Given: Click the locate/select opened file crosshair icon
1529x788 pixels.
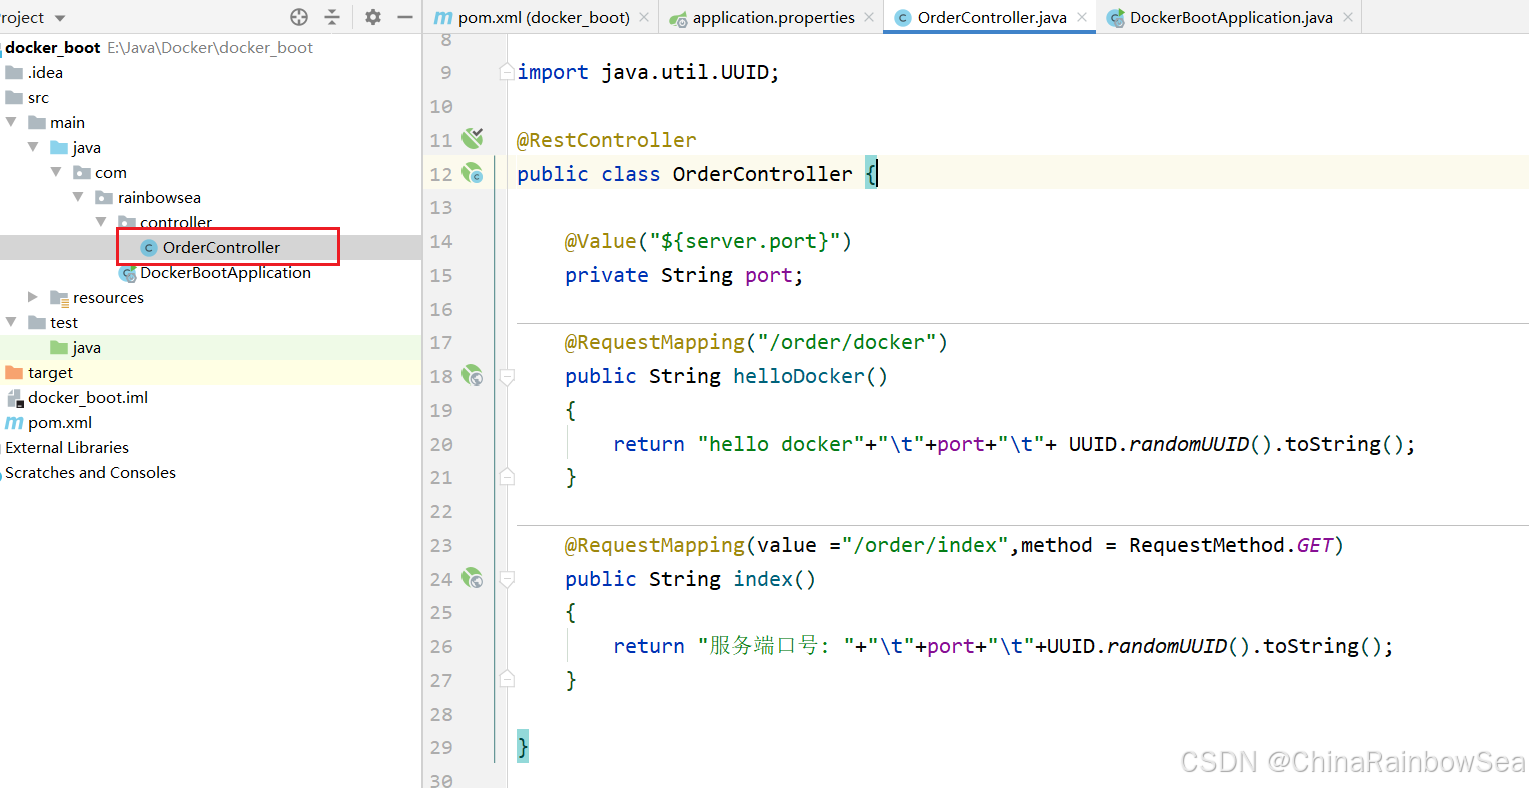Looking at the screenshot, I should pos(299,17).
